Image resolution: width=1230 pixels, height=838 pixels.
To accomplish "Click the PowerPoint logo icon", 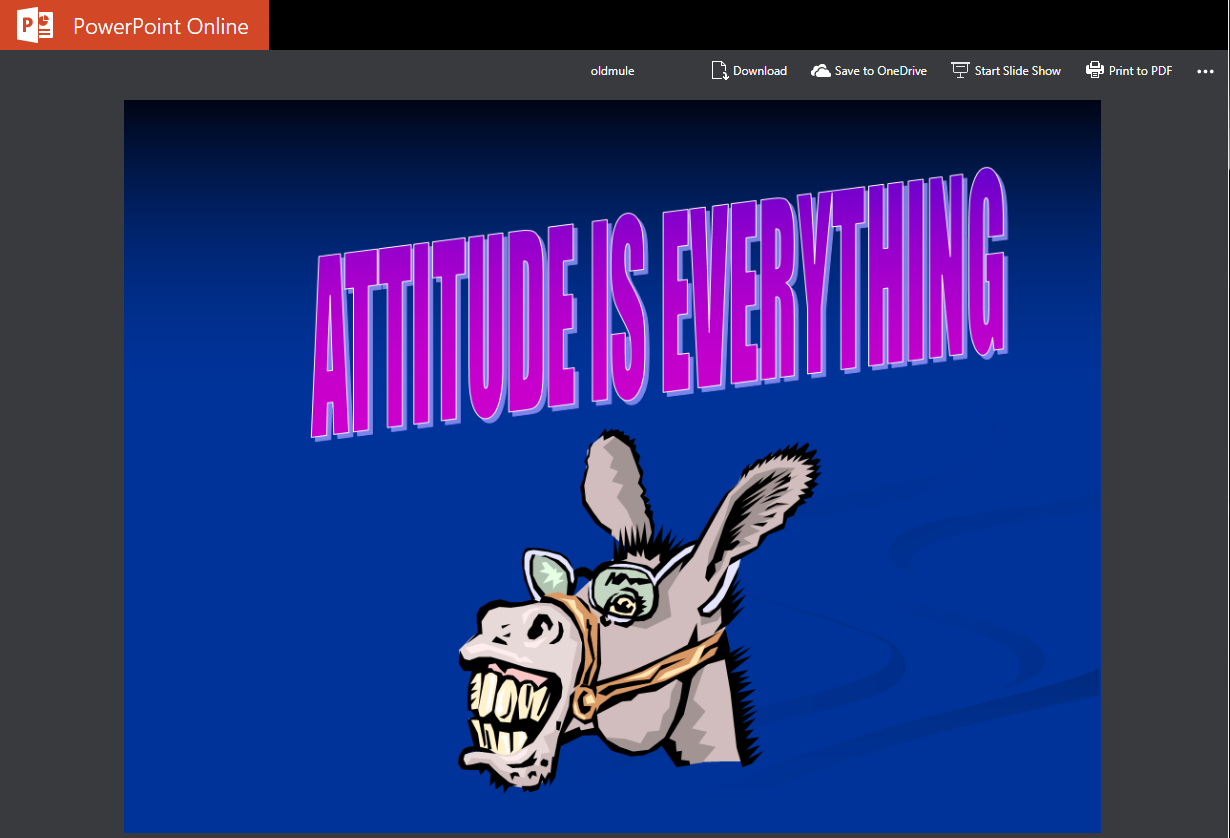I will (35, 25).
